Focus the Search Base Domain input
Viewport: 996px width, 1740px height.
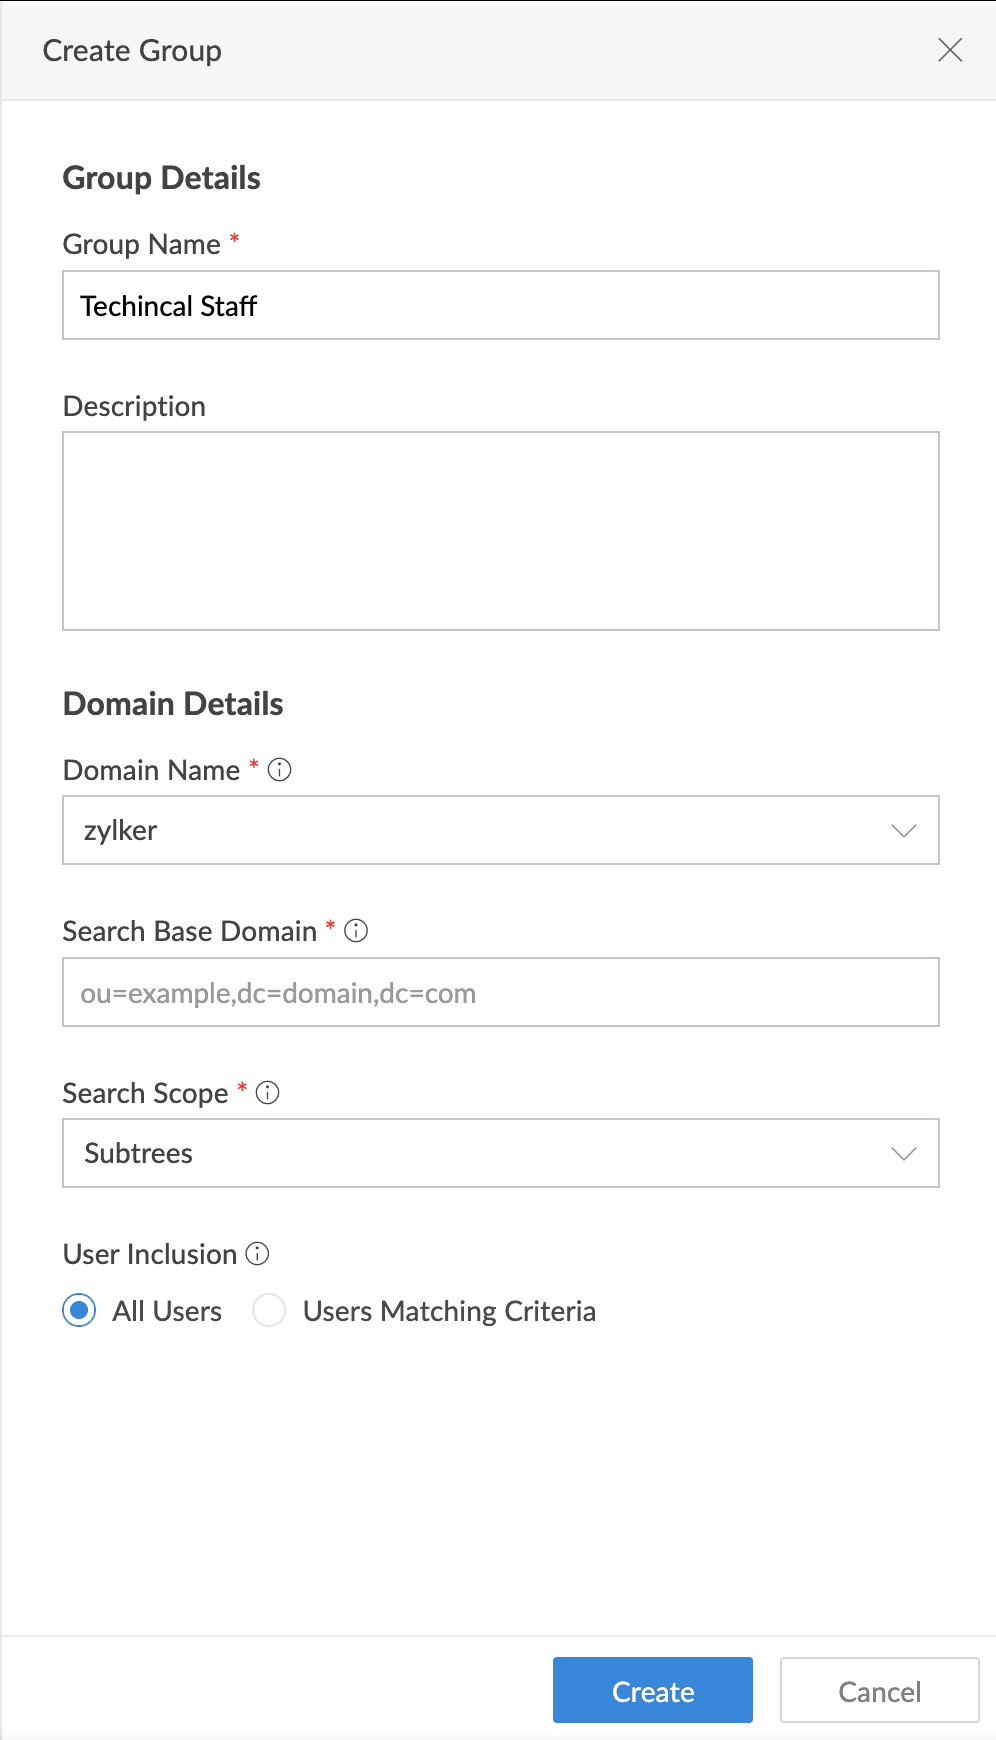pyautogui.click(x=500, y=993)
